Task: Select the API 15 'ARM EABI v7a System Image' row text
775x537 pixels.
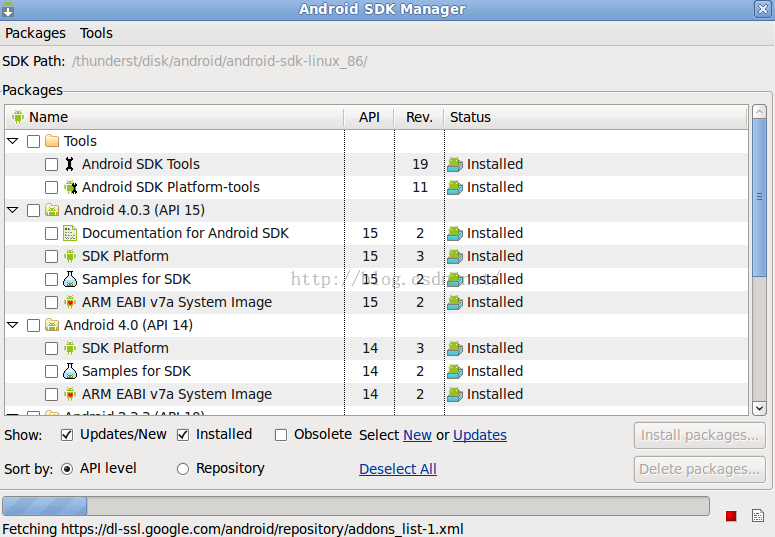Action: point(177,302)
